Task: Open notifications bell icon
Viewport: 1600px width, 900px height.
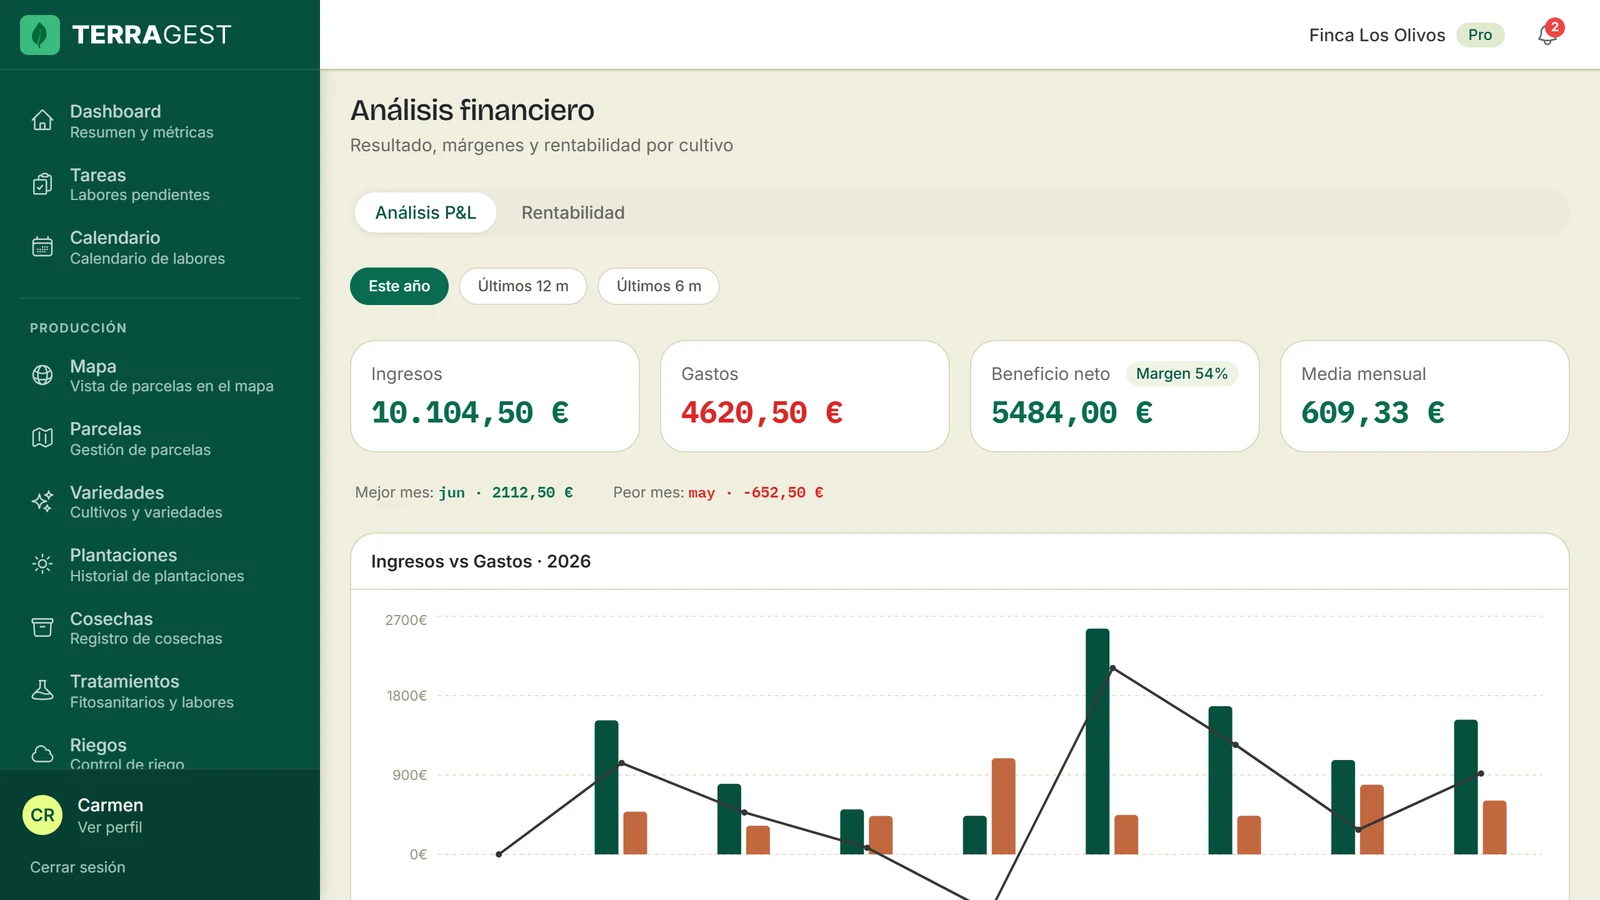Action: pos(1547,36)
